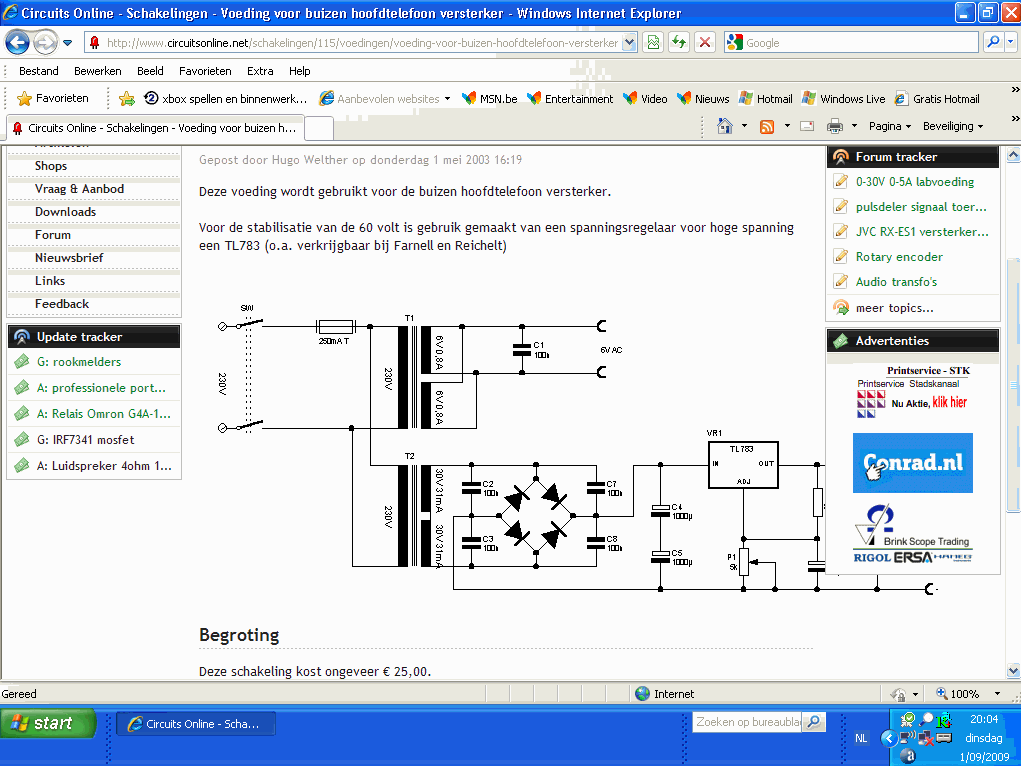Click the Add to favorites bar icon
The height and width of the screenshot is (766, 1021).
127,99
